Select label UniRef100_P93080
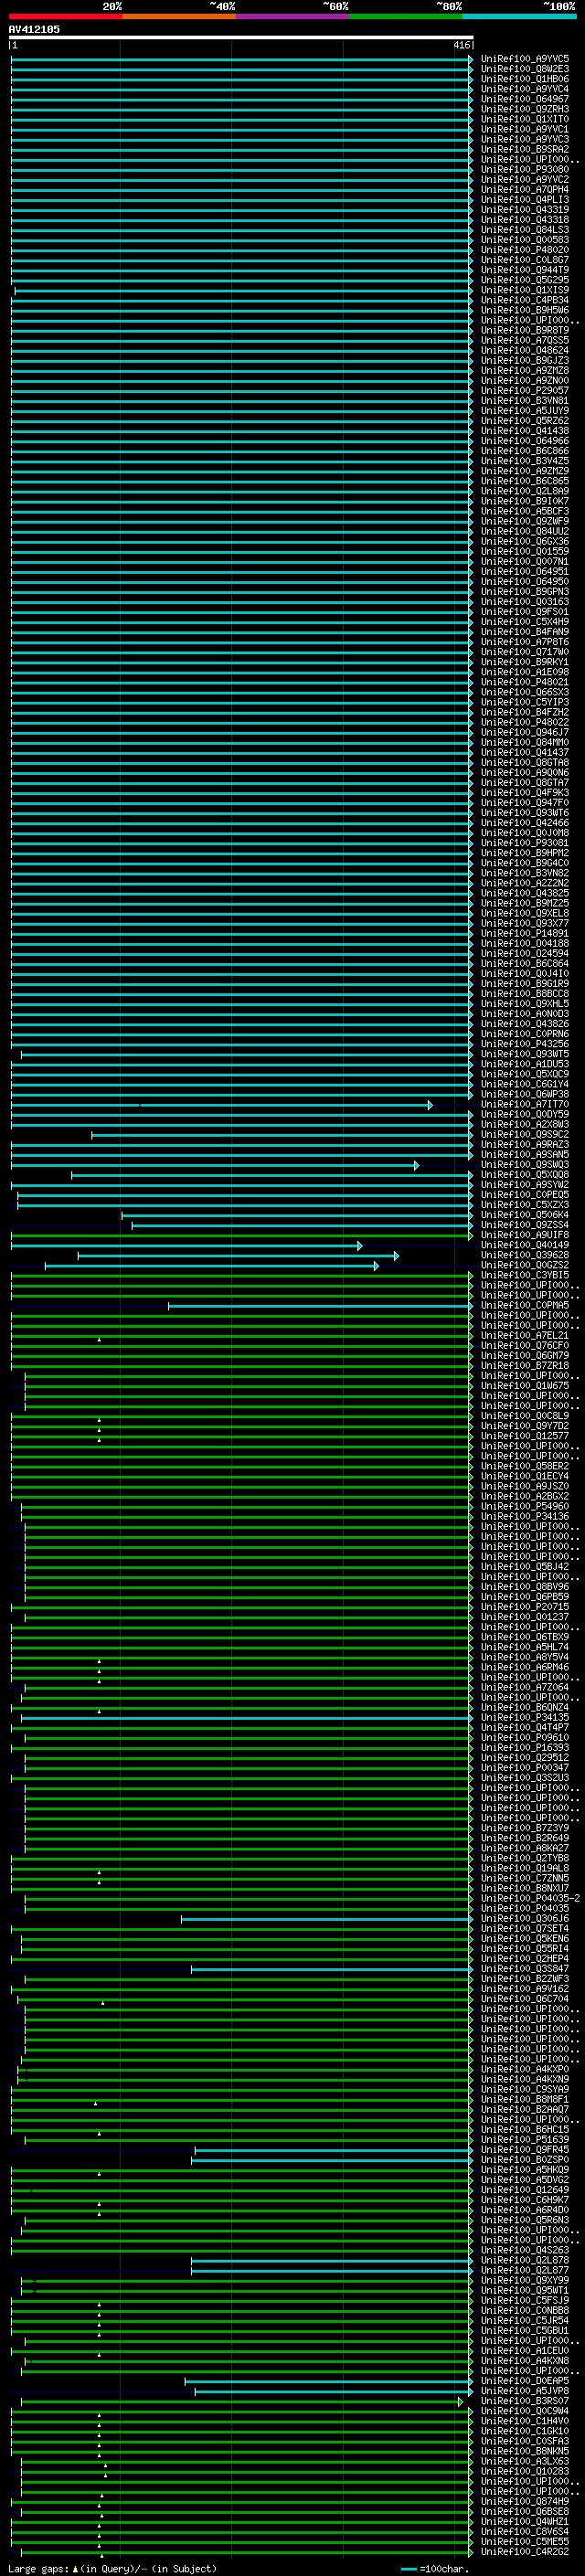Viewport: 585px width, 2576px height. (x=525, y=169)
